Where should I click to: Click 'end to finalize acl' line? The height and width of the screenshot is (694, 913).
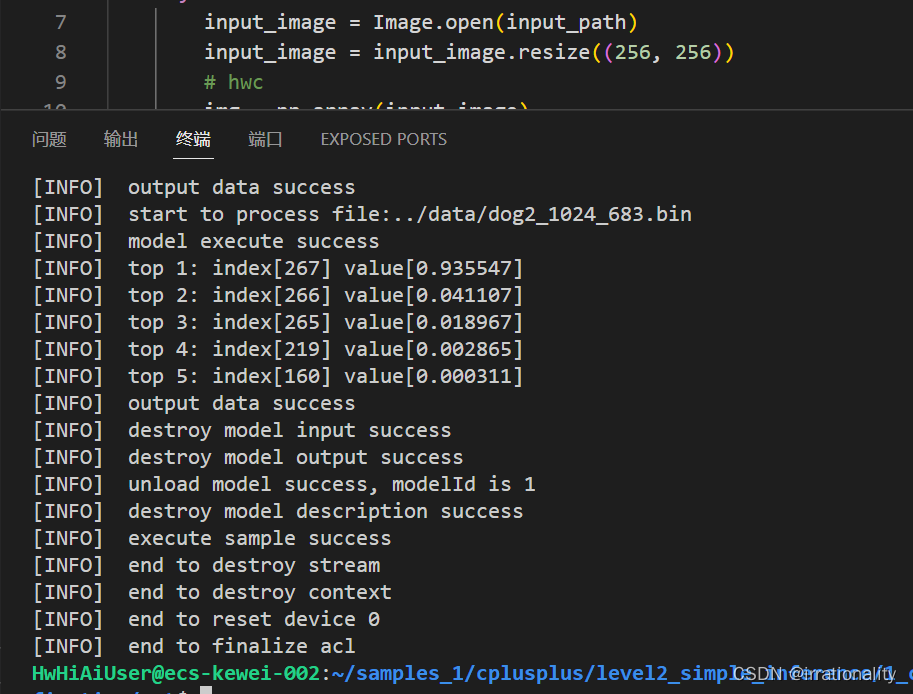click(x=194, y=646)
